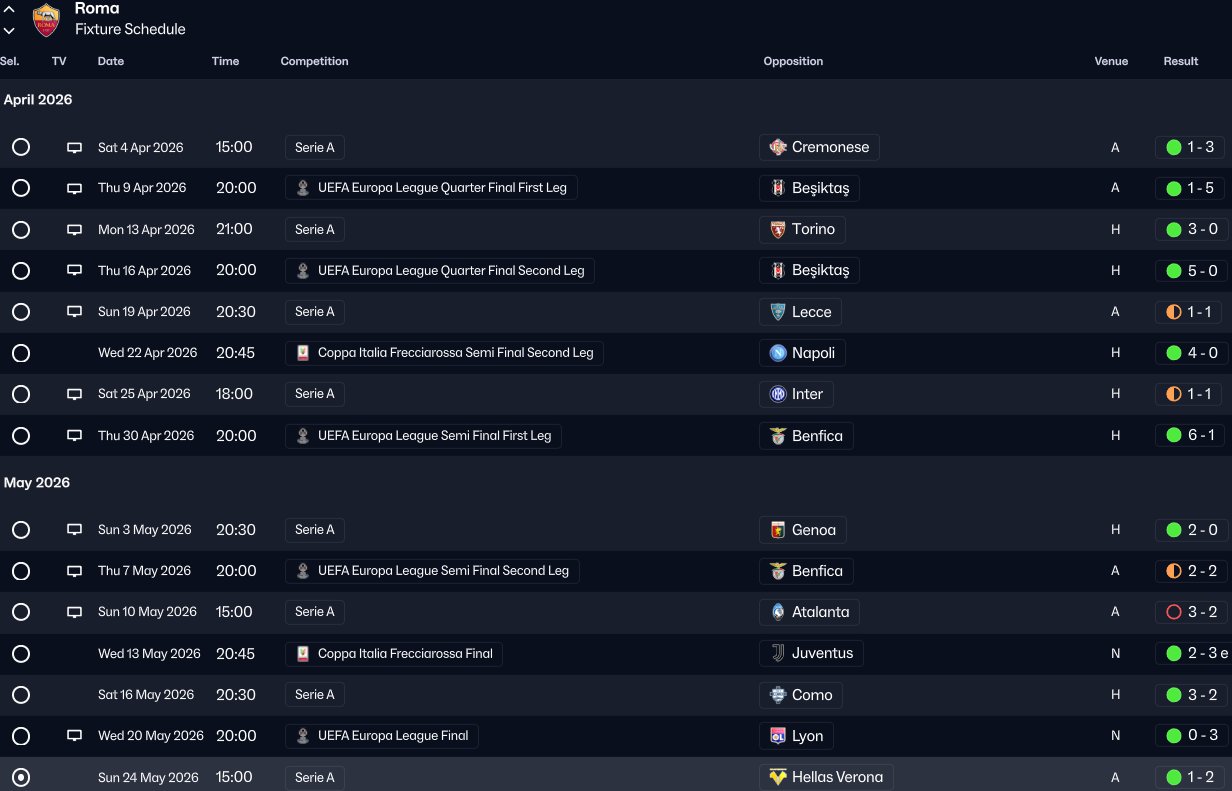Click the Juventus logo icon
1232x791 pixels.
coord(778,654)
